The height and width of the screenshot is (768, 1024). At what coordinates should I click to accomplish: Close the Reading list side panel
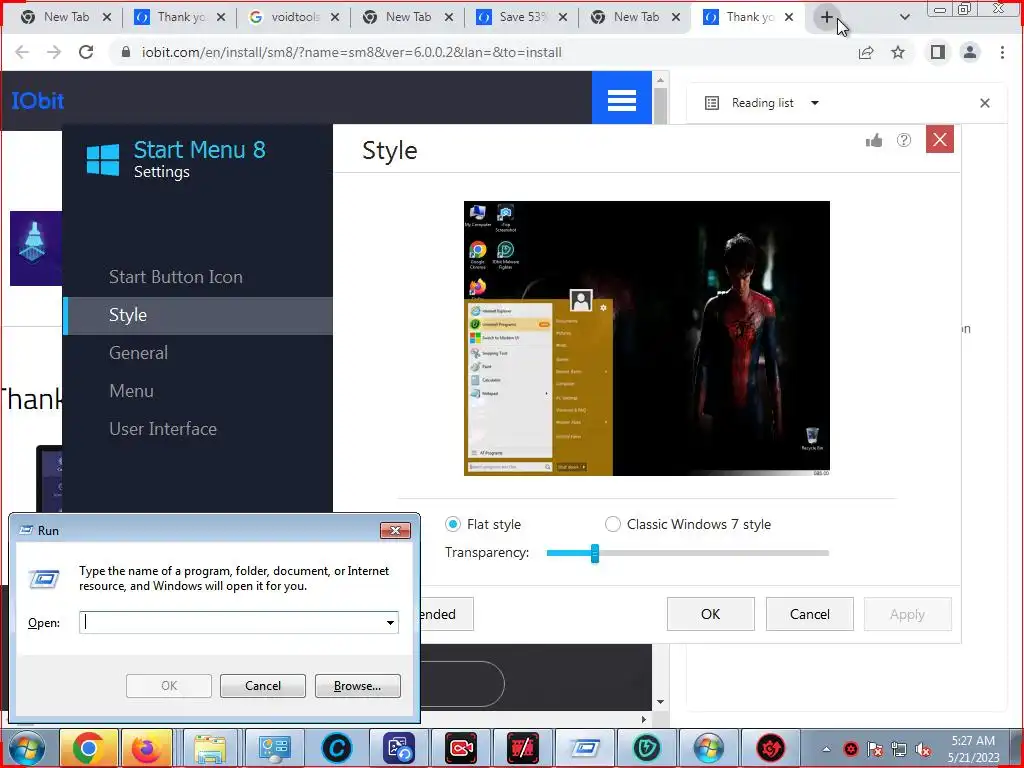click(985, 103)
